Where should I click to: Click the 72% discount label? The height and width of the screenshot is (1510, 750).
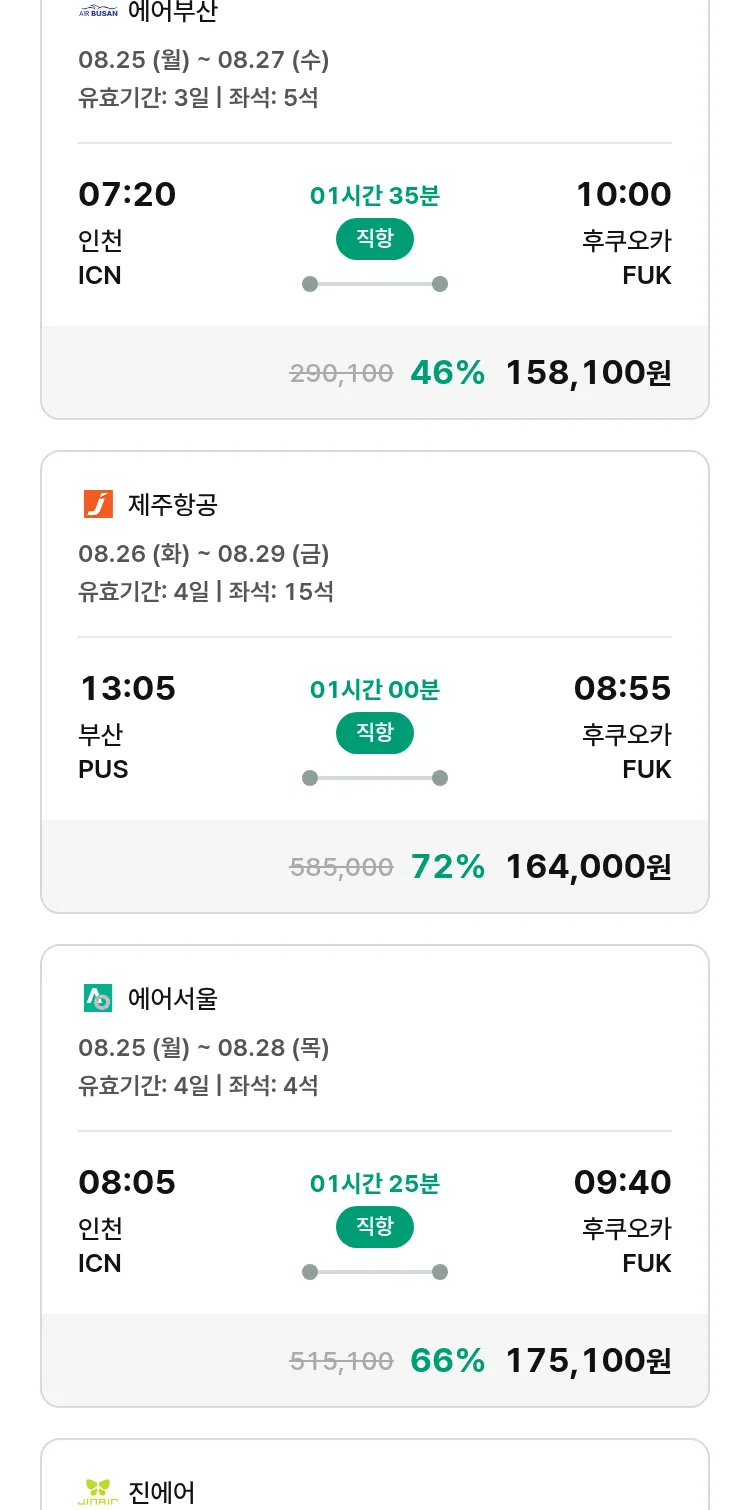pos(448,867)
